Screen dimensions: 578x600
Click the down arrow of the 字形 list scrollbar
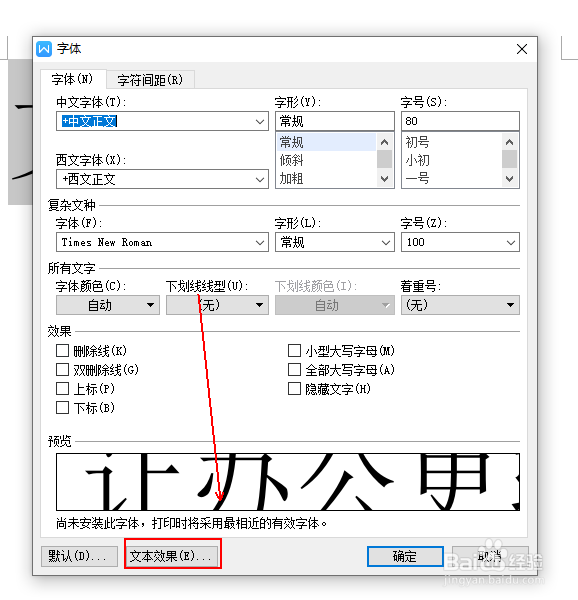tap(384, 179)
